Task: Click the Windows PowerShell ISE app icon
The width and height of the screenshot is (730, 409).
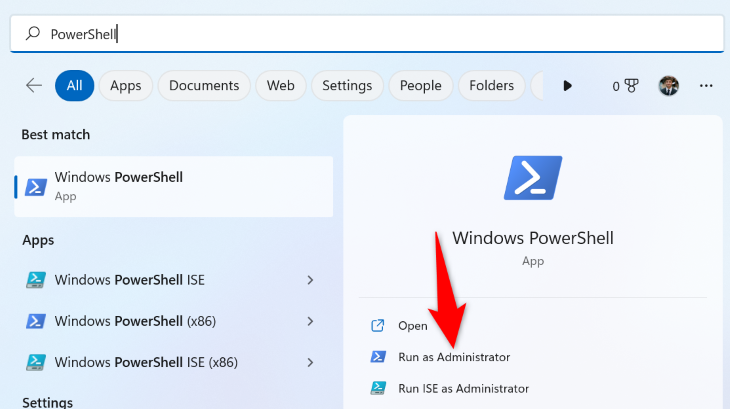Action: click(36, 280)
